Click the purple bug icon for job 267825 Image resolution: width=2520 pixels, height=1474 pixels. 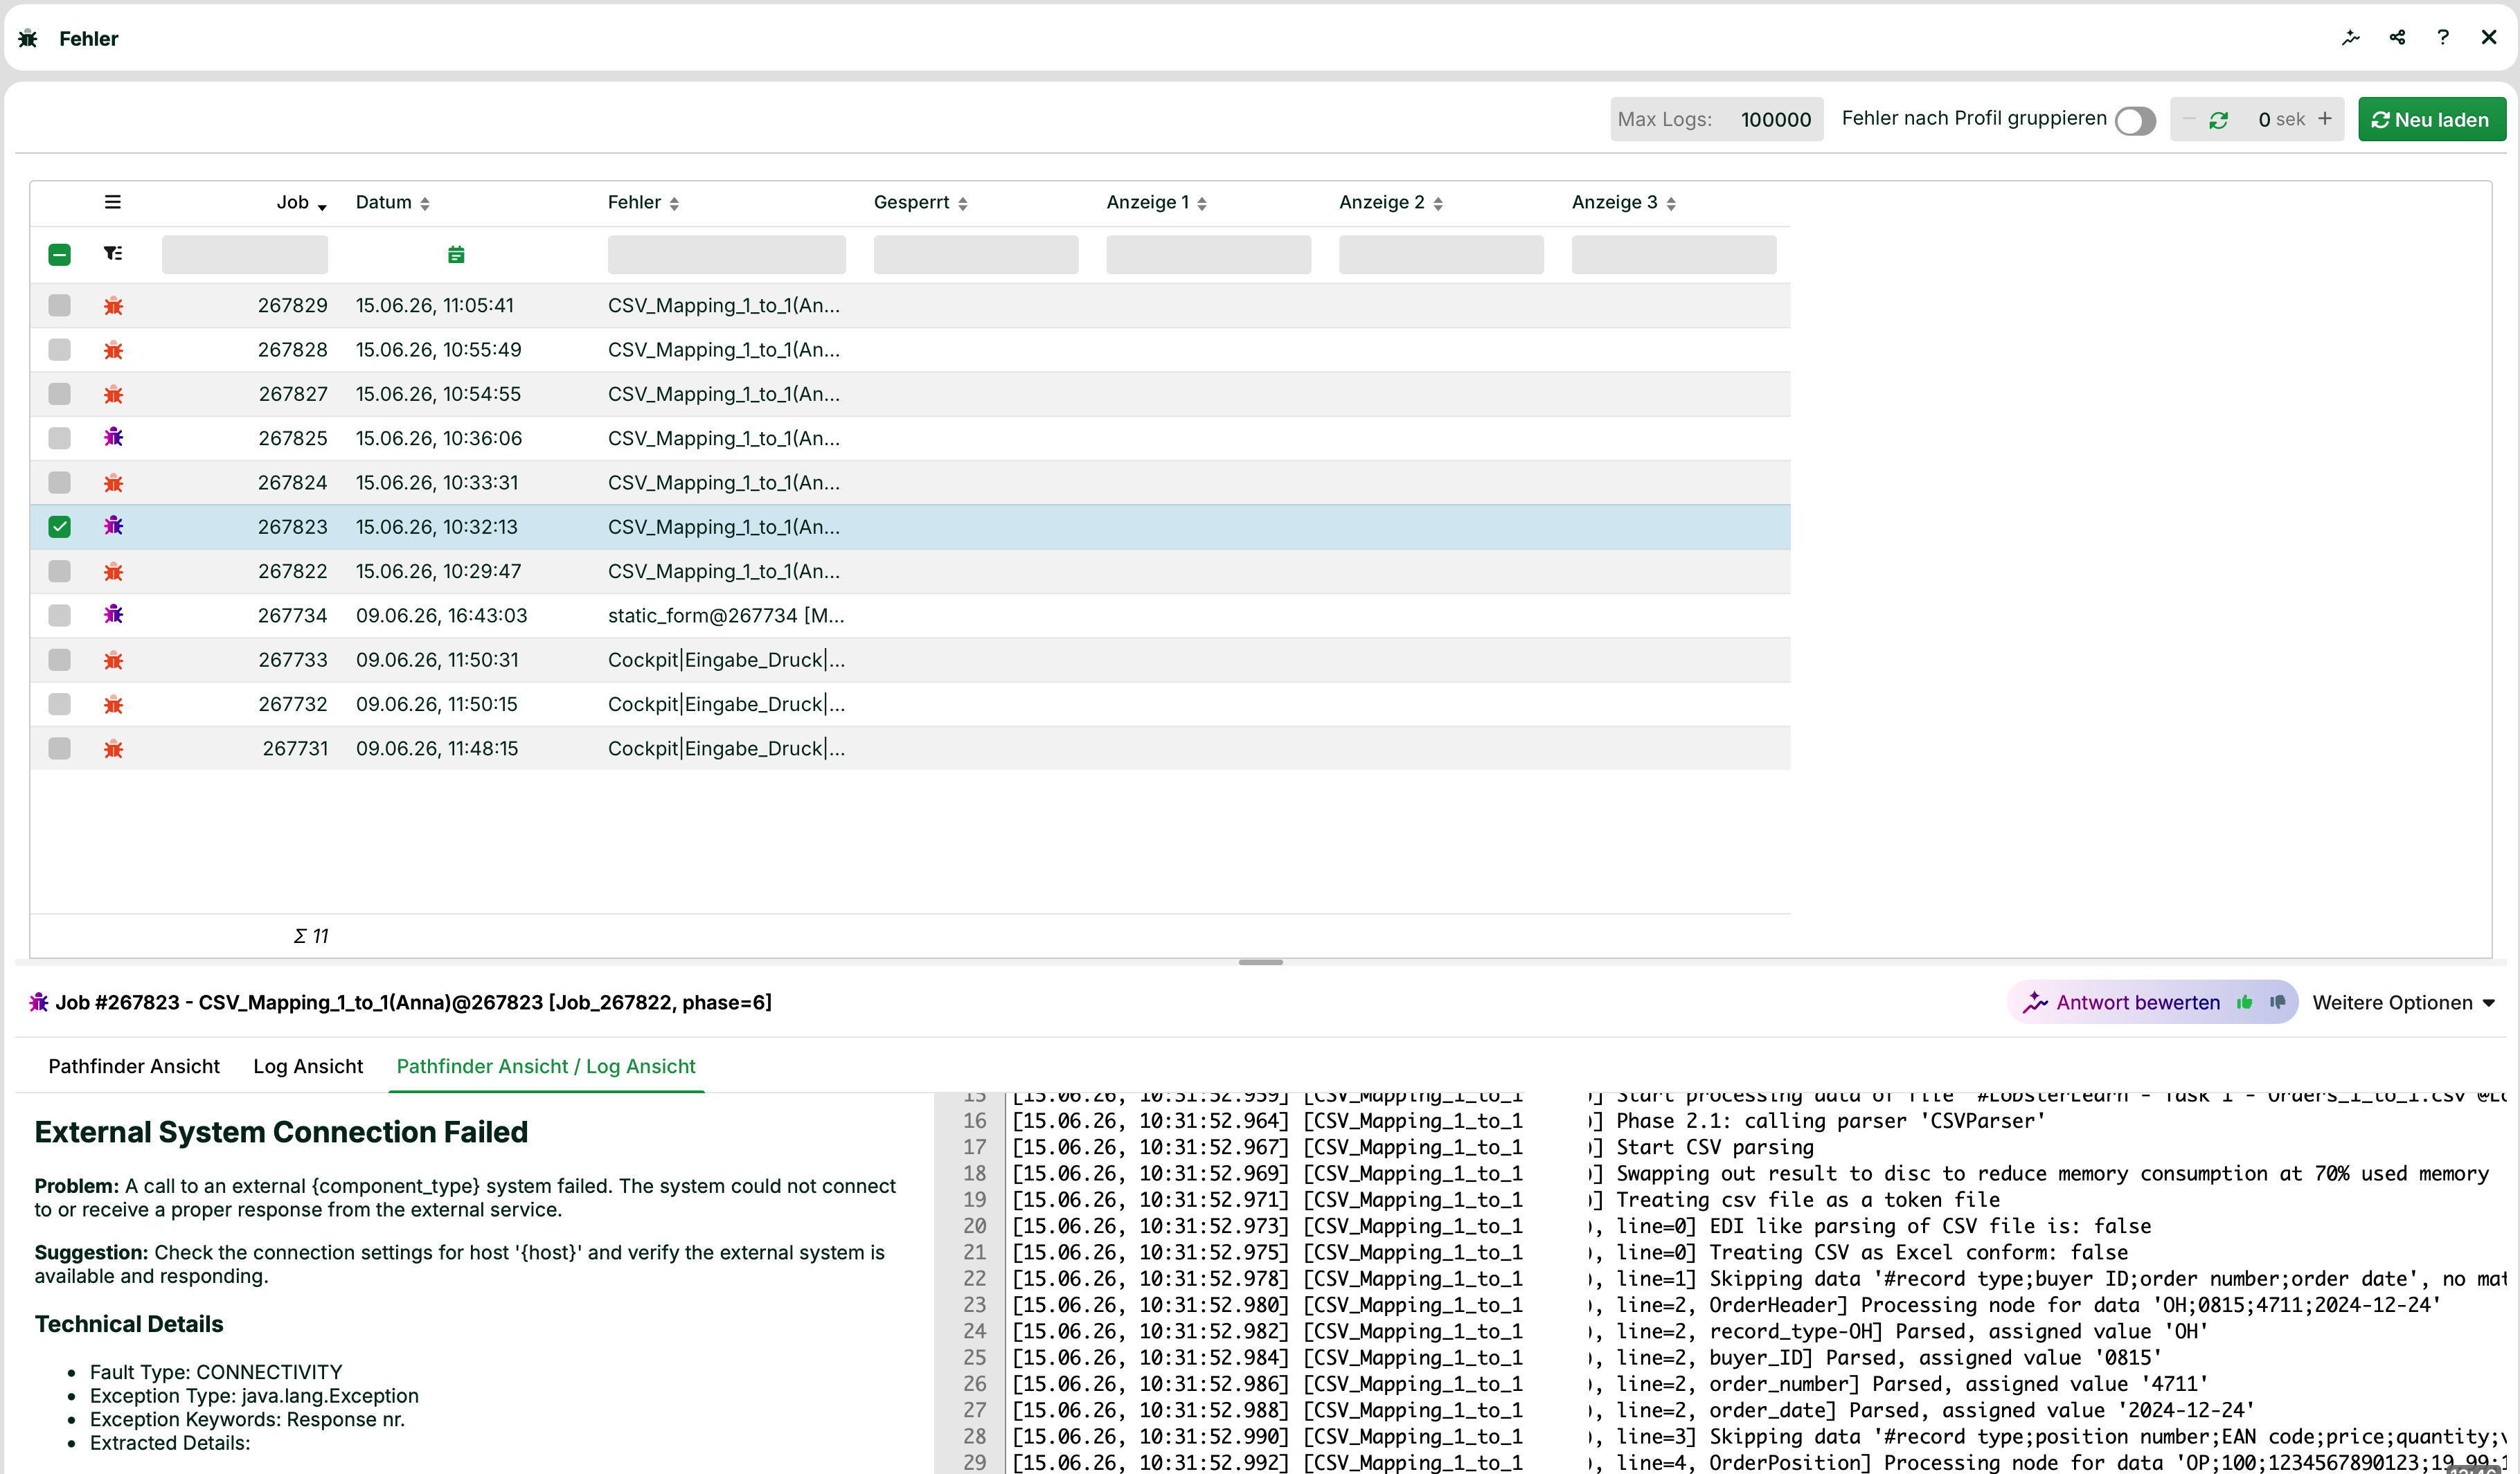pyautogui.click(x=113, y=437)
